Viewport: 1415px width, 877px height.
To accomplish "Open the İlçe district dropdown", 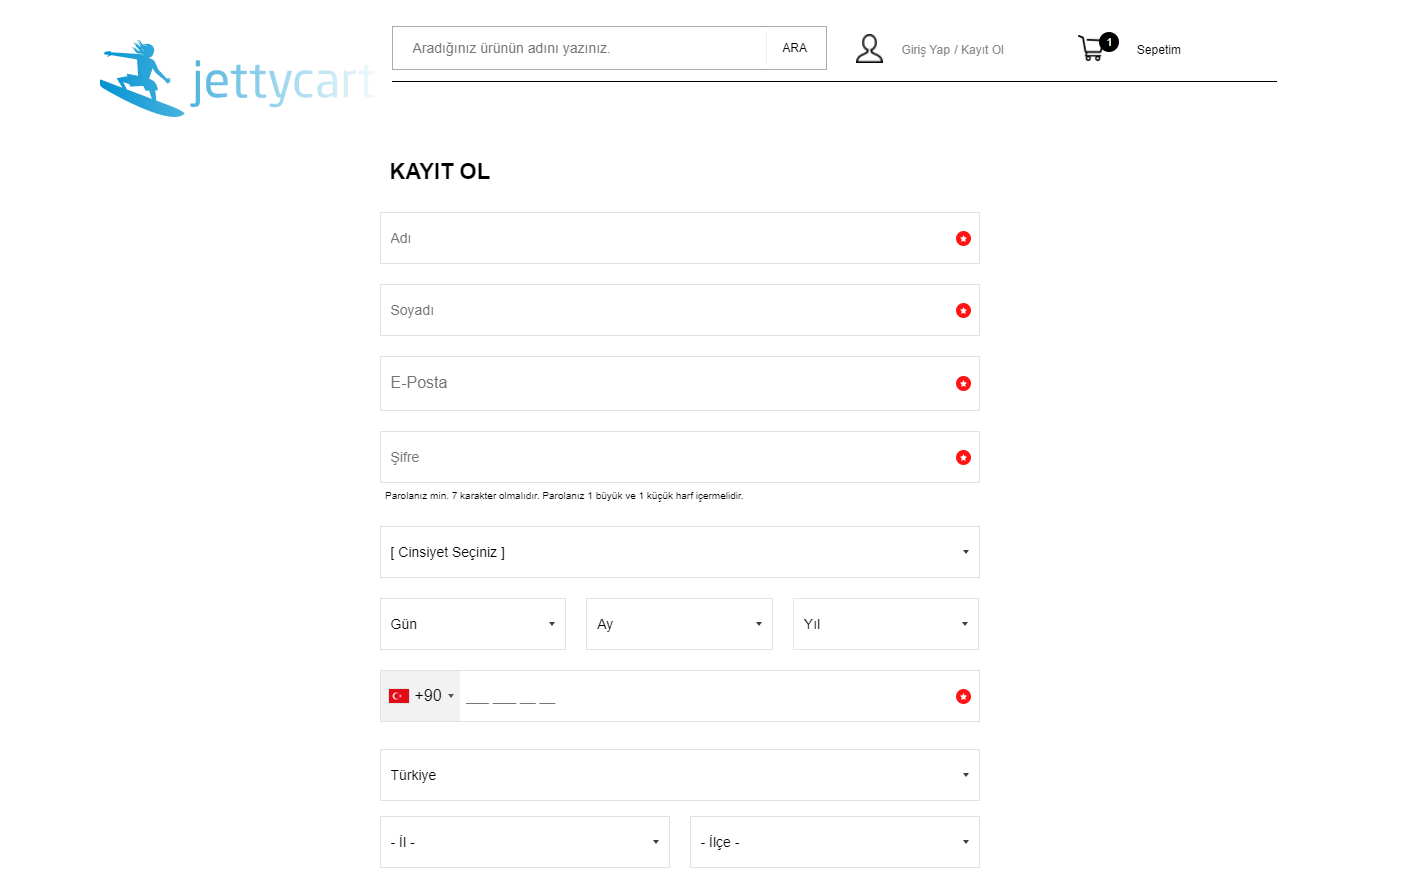I will [x=835, y=842].
